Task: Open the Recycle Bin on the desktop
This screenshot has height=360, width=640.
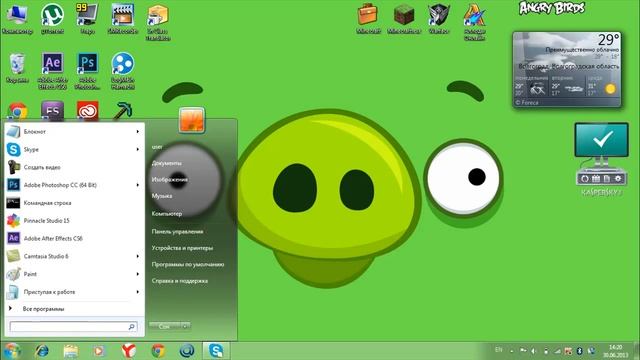Action: click(17, 68)
